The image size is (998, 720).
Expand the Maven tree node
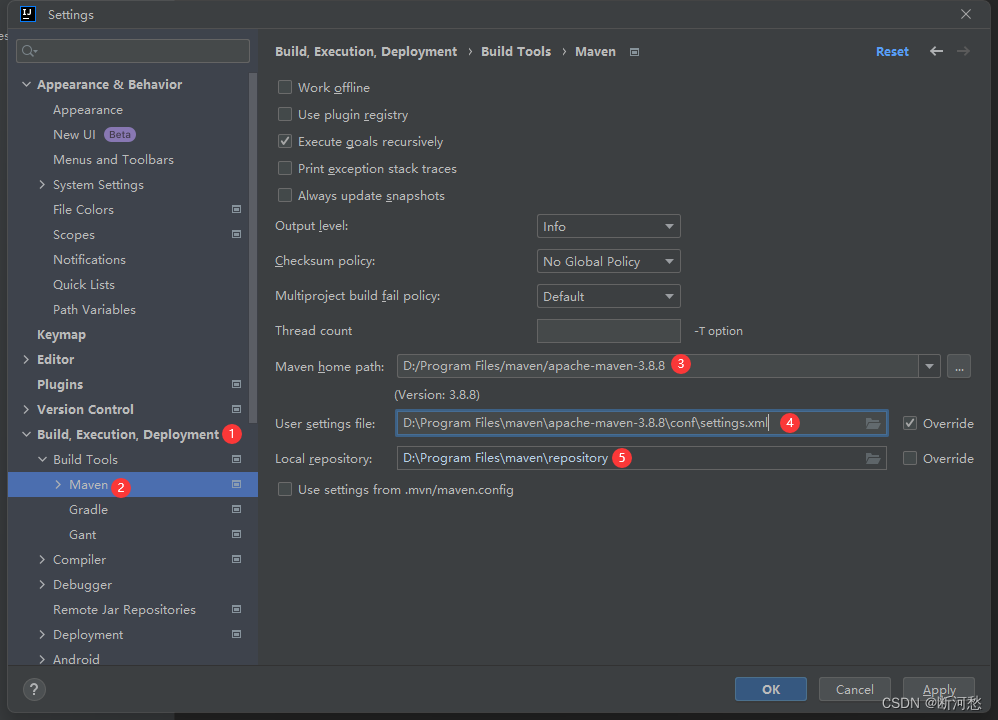click(58, 484)
